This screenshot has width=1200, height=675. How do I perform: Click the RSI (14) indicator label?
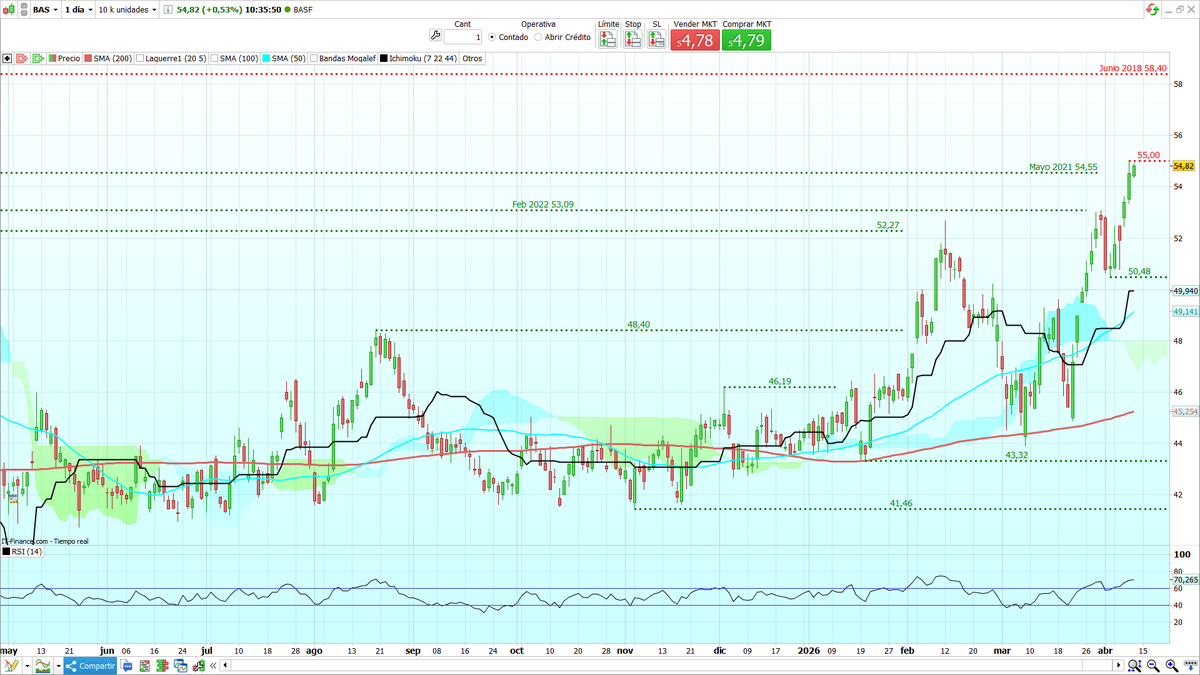(22, 551)
